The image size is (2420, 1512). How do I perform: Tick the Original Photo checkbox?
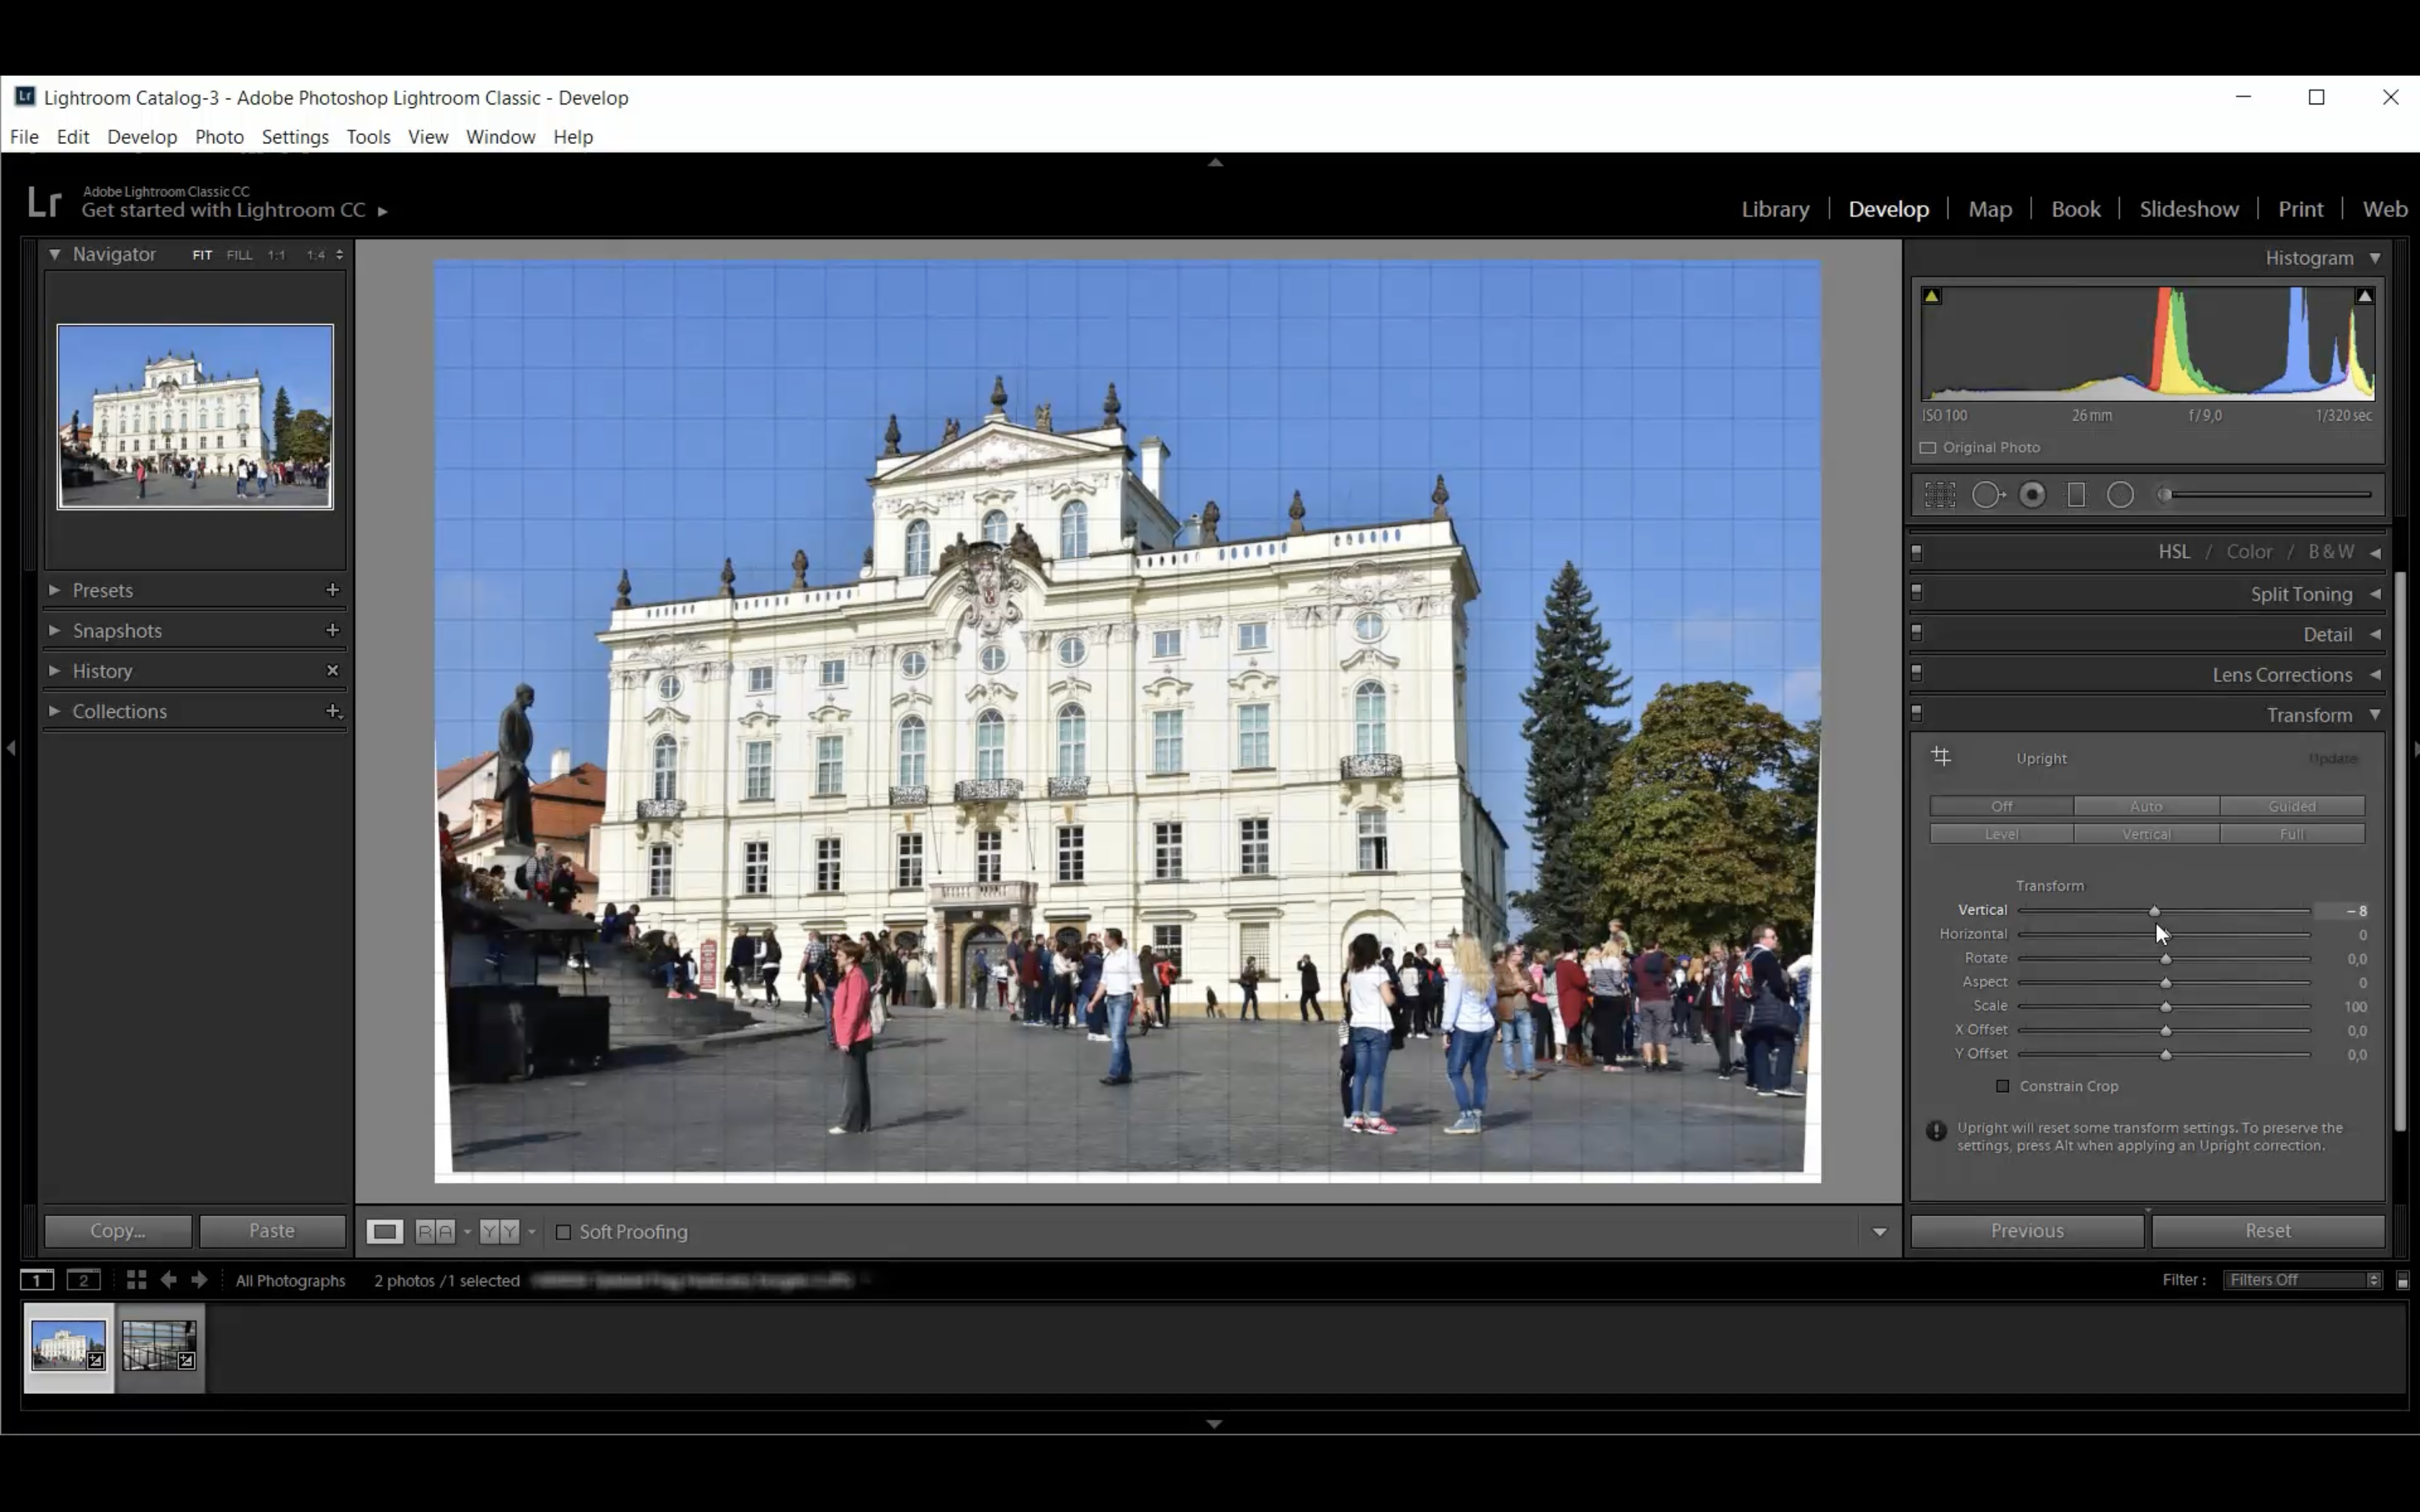[x=1928, y=448]
